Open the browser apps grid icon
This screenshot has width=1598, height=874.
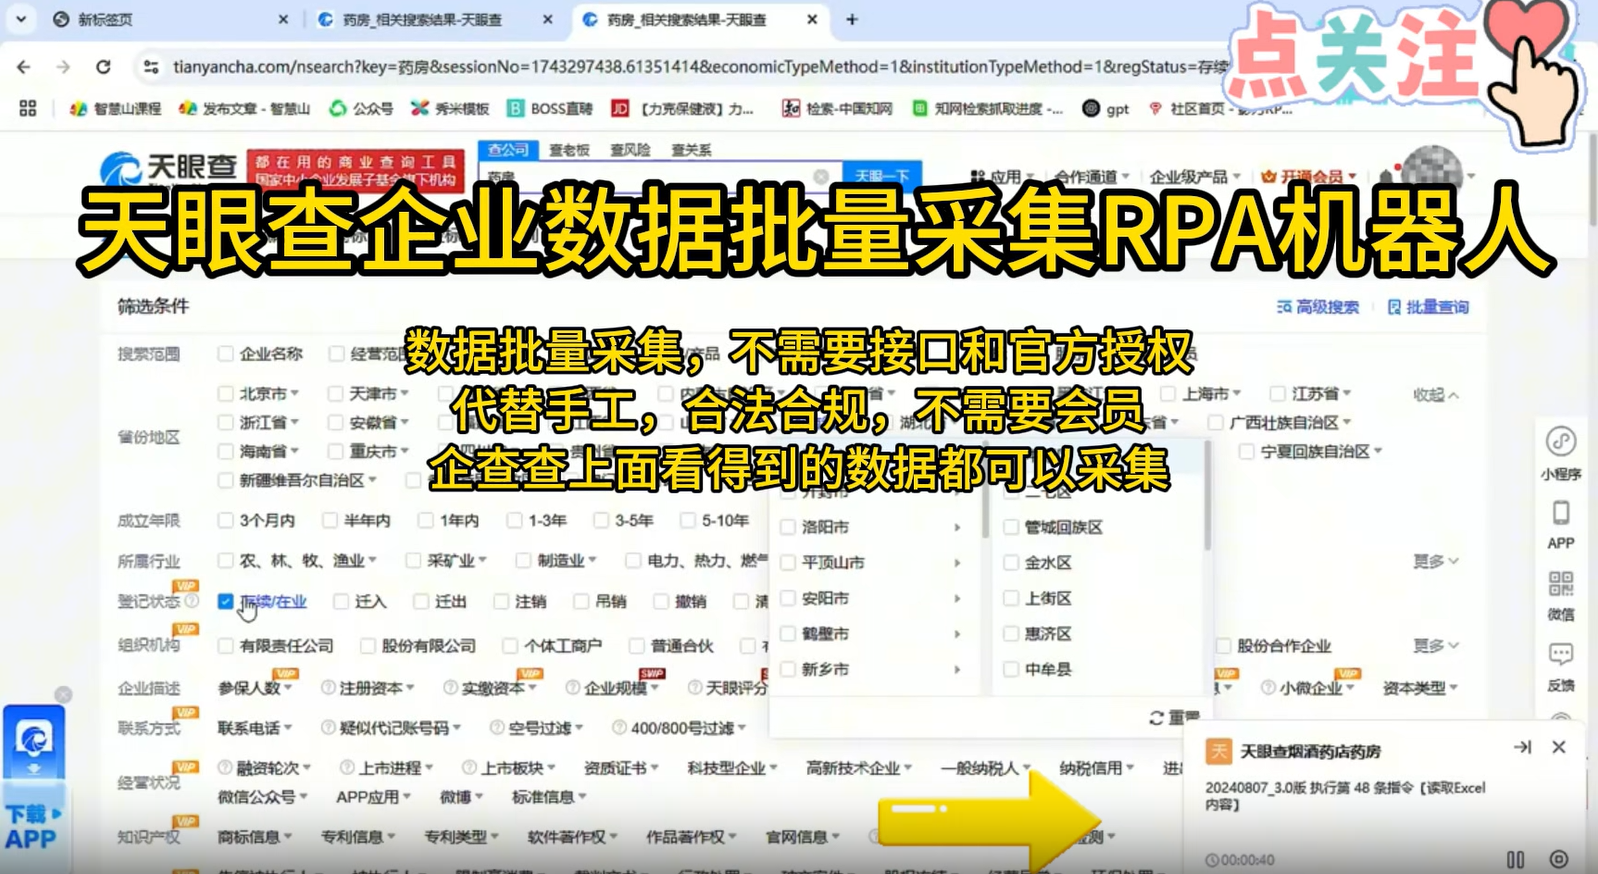coord(28,108)
